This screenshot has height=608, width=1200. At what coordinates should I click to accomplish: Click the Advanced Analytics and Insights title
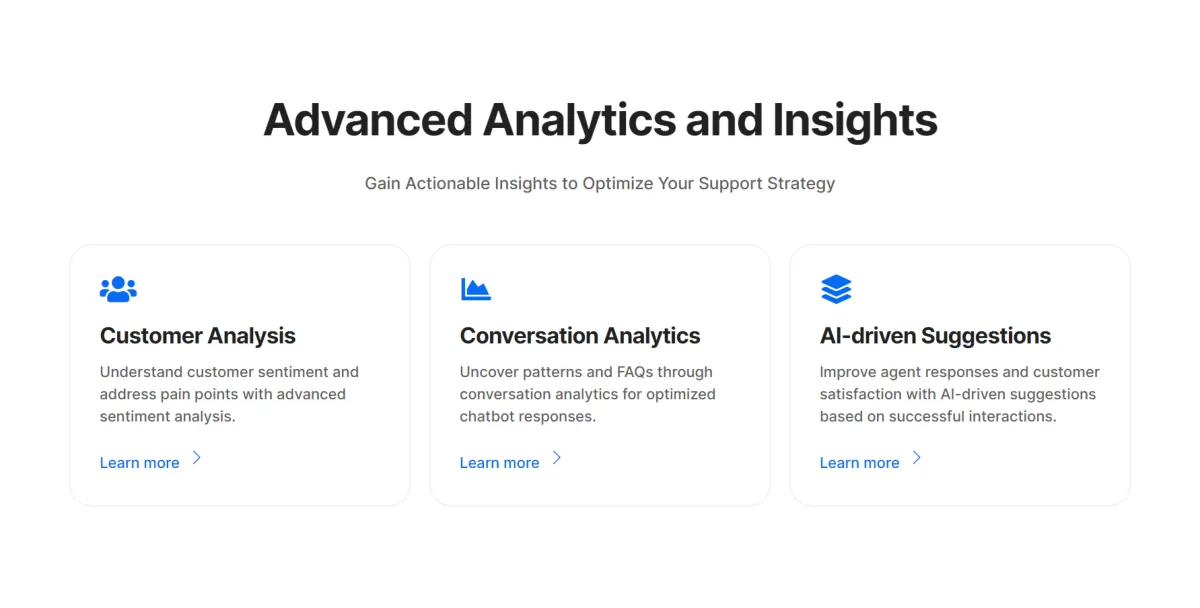[600, 121]
